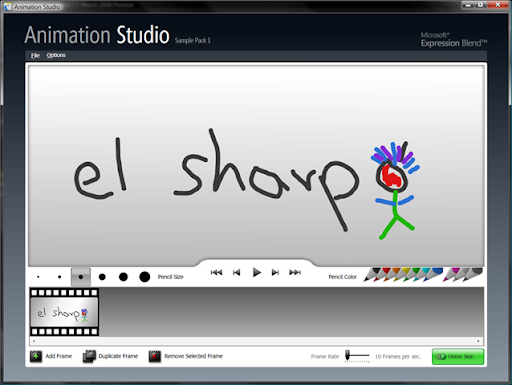Jump to last frame fast-forward button
The width and height of the screenshot is (512, 385).
point(295,273)
